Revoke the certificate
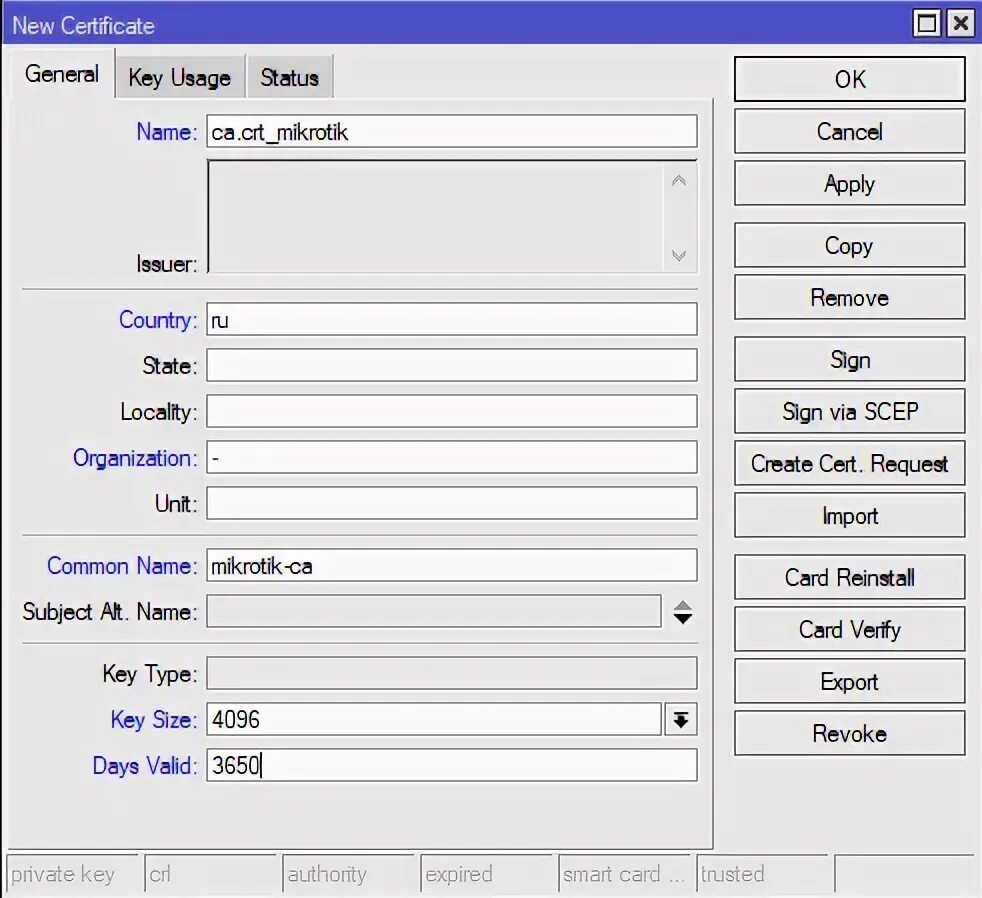Image resolution: width=982 pixels, height=898 pixels. click(849, 733)
